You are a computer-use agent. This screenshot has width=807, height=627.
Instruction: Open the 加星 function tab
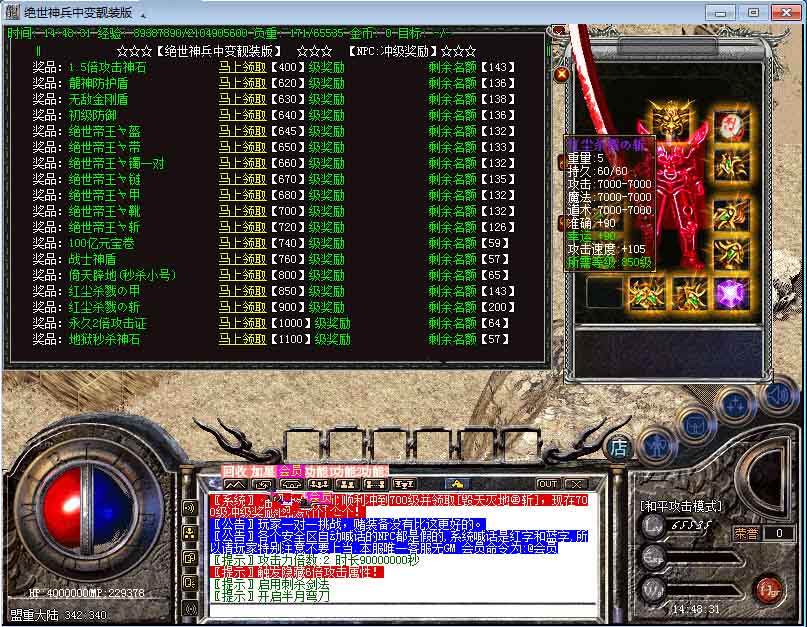click(x=262, y=472)
